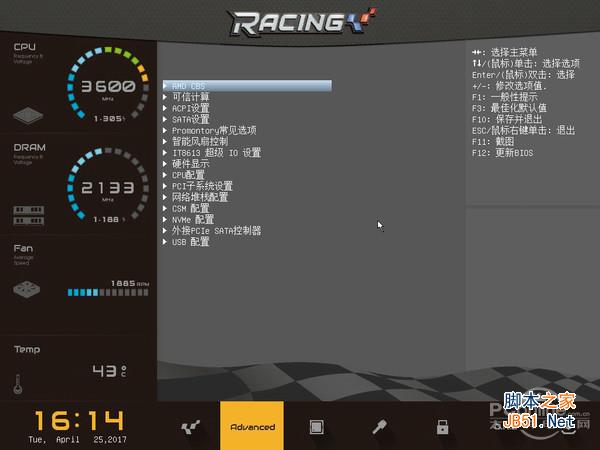The height and width of the screenshot is (450, 600).
Task: Click the thermometer Temp icon
Action: (x=18, y=384)
